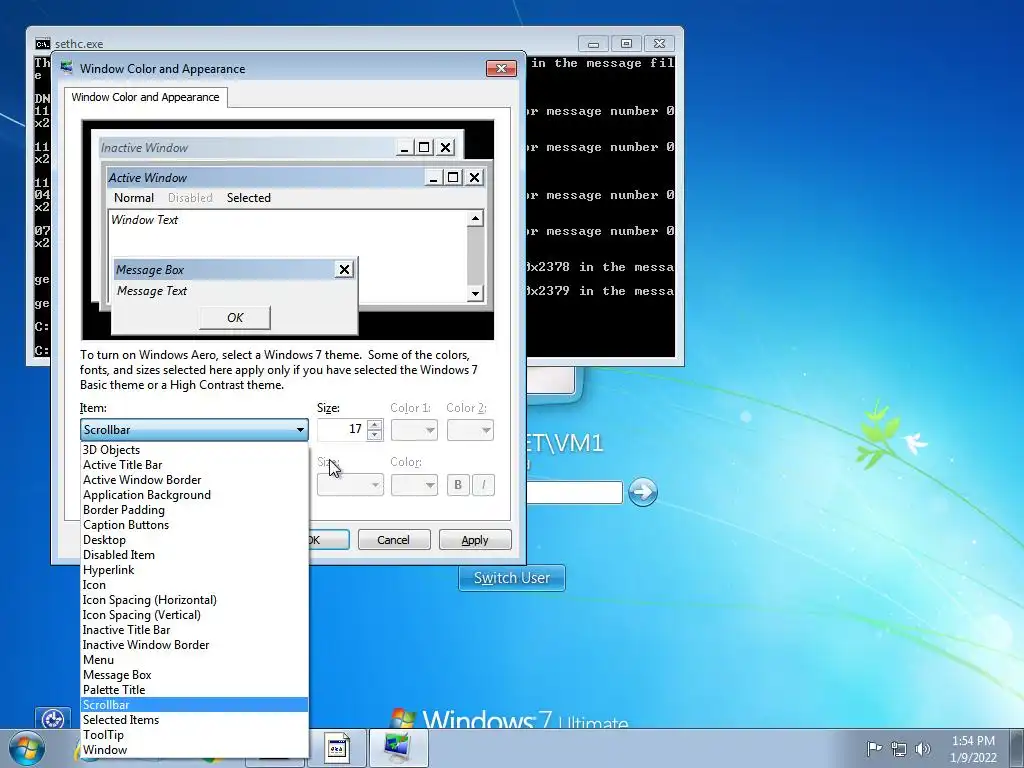The image size is (1024, 768).
Task: Click the Switch User button
Action: [x=512, y=579]
